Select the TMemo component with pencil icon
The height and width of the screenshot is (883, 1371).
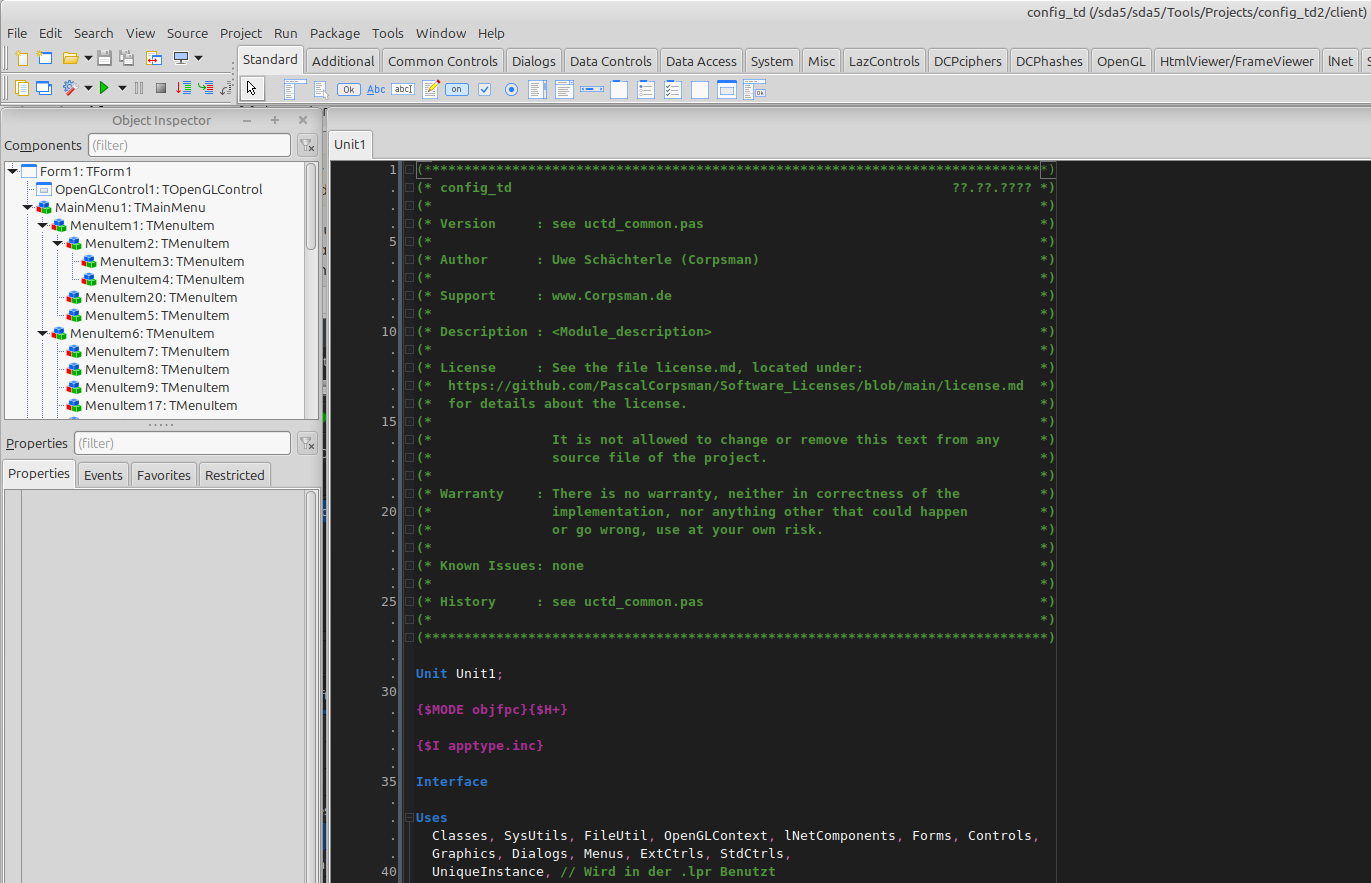click(x=431, y=90)
